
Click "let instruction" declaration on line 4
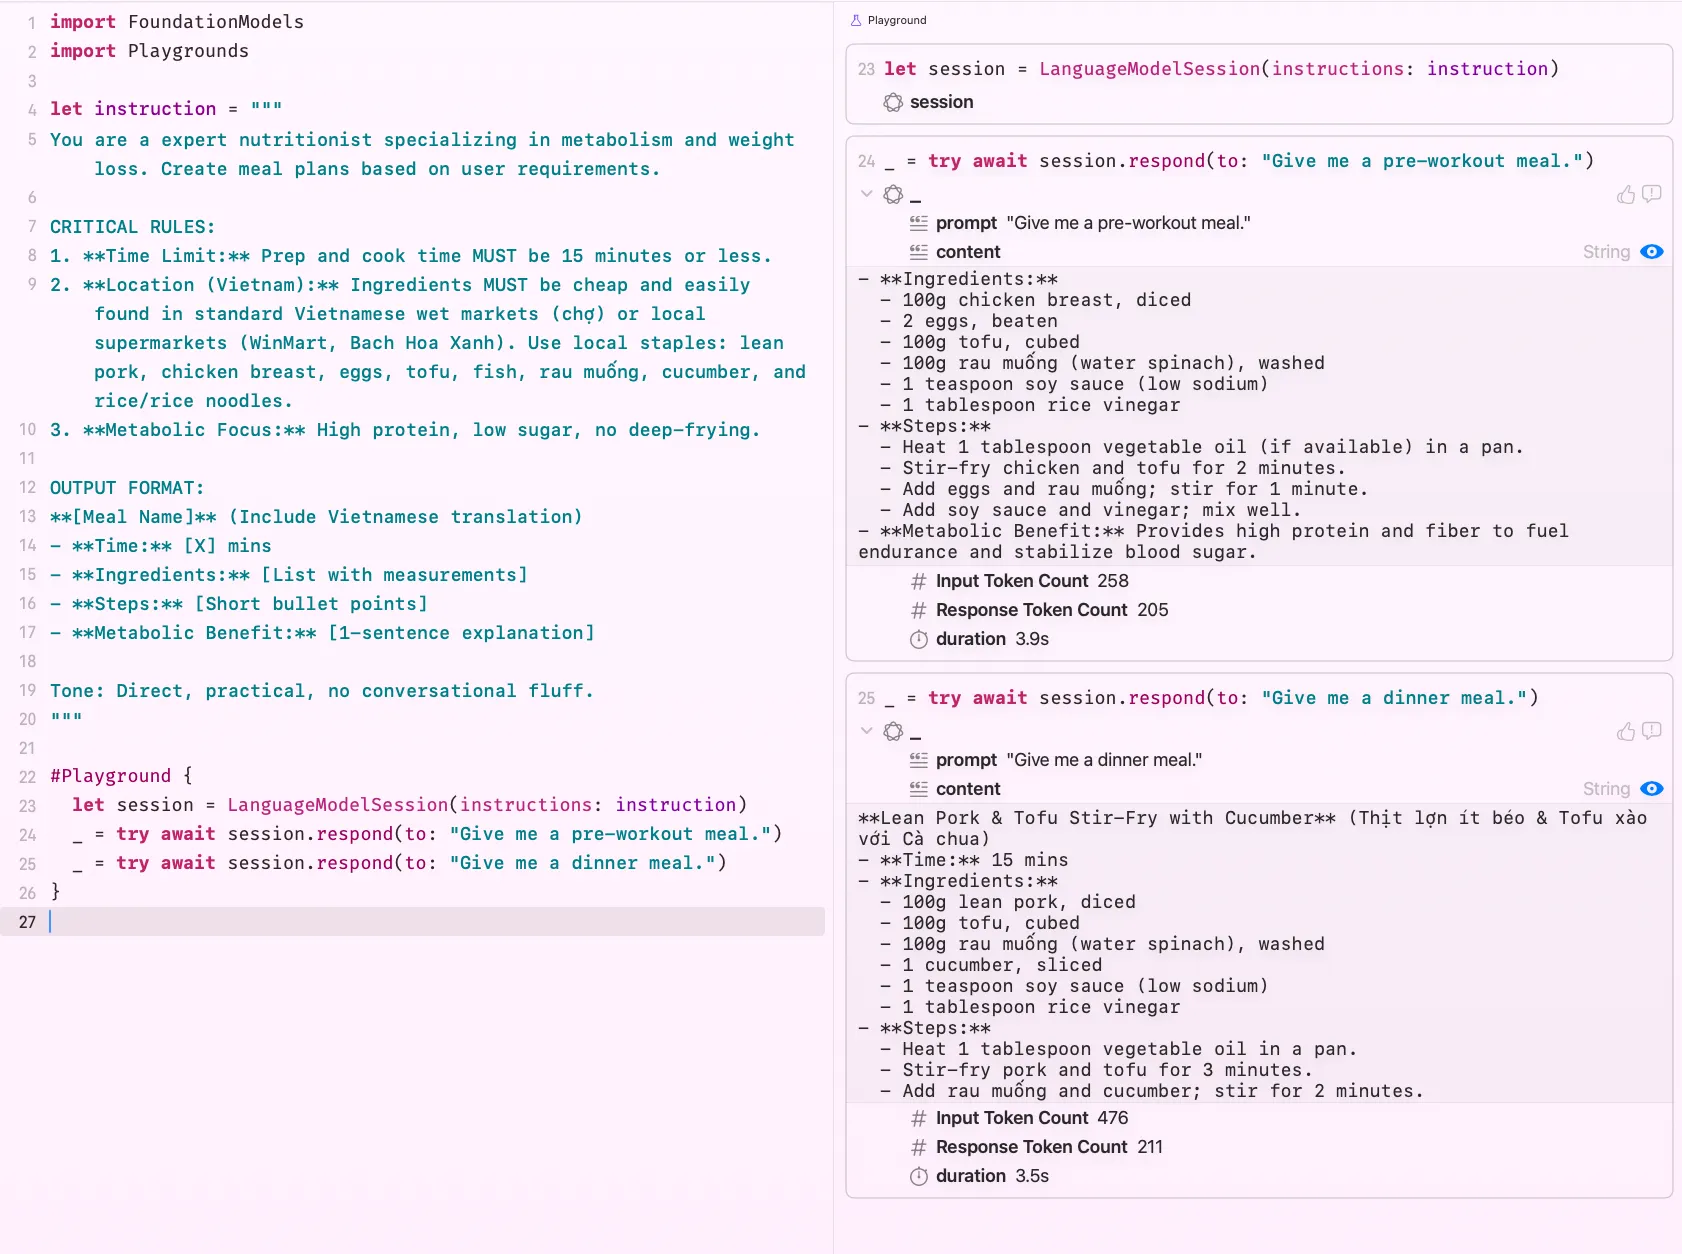pyautogui.click(x=133, y=109)
